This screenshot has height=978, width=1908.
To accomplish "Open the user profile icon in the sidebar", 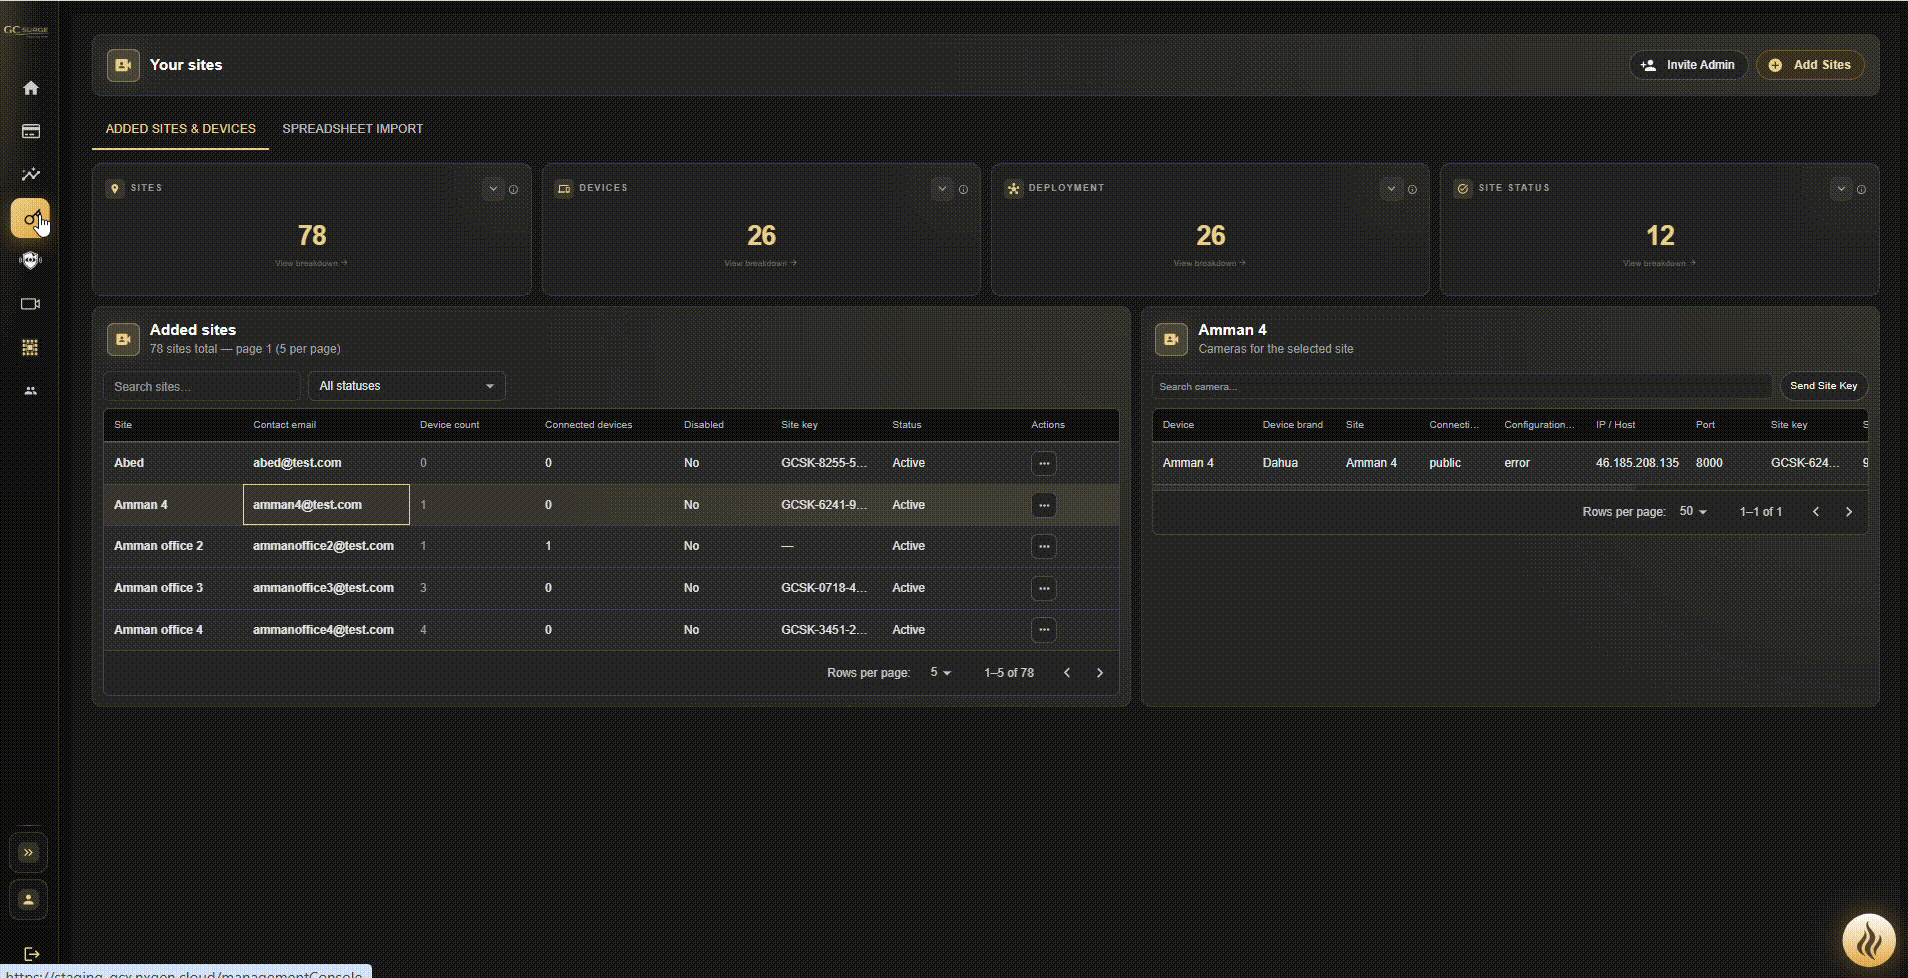I will (x=29, y=899).
